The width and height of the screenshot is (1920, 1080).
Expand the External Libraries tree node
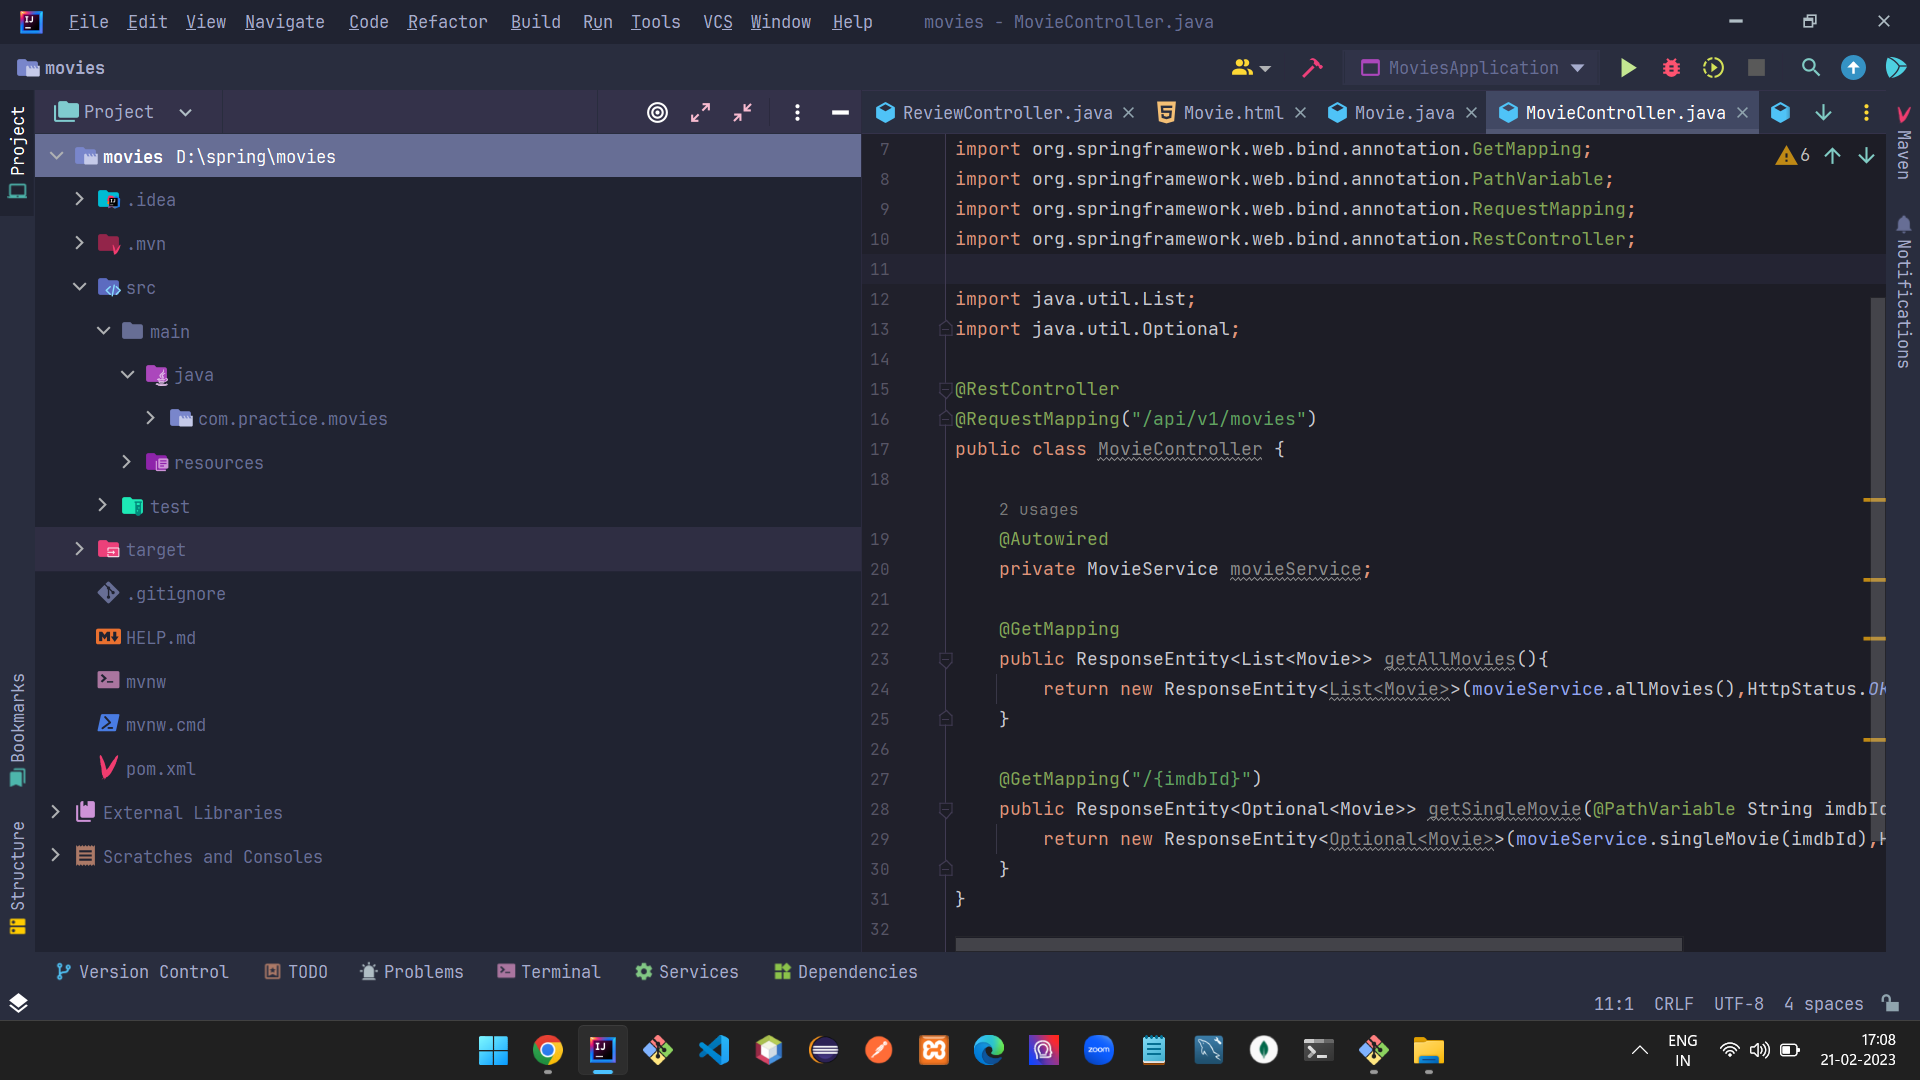(x=57, y=812)
